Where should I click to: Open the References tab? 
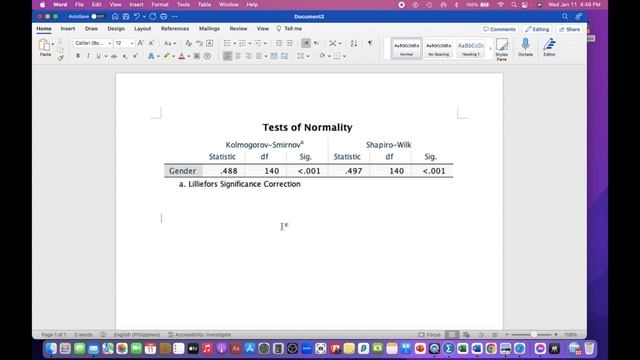click(x=175, y=29)
